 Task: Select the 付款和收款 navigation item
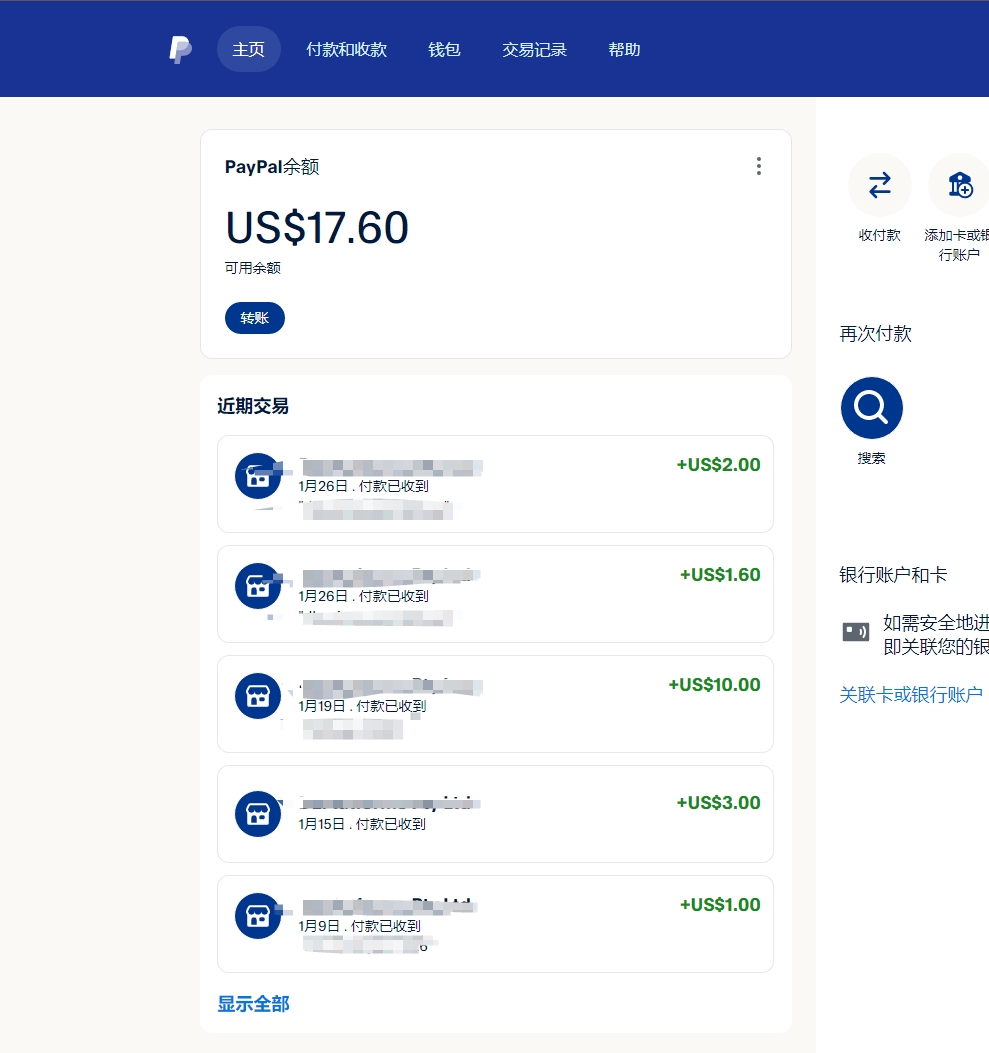click(x=347, y=48)
